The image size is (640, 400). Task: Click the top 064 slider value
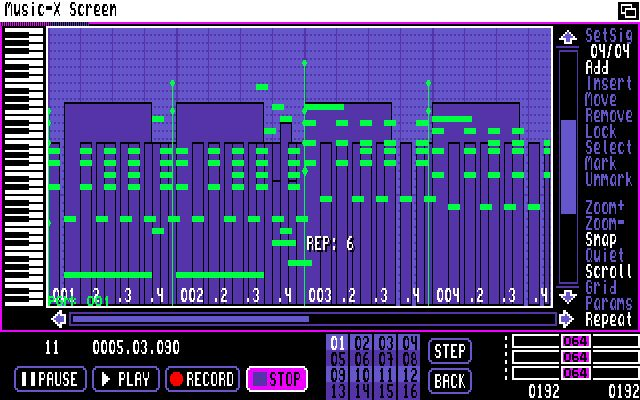[x=575, y=341]
